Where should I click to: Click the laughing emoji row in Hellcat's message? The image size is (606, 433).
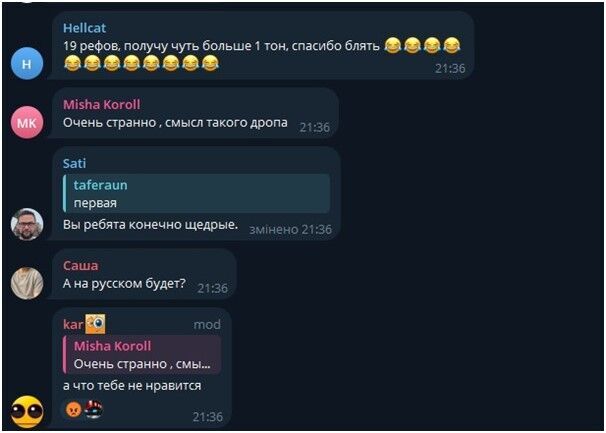tap(141, 63)
